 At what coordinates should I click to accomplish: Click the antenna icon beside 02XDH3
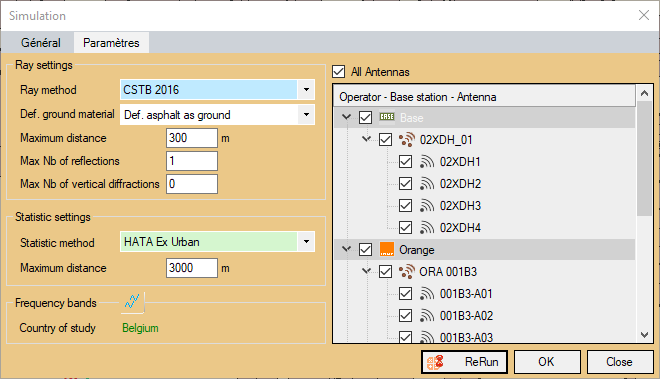(x=427, y=206)
